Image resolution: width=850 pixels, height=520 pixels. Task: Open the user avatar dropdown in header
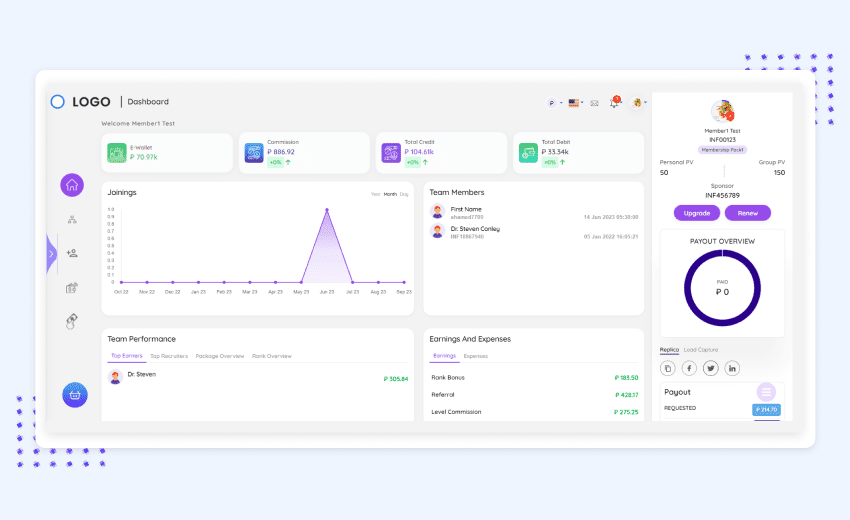point(639,102)
